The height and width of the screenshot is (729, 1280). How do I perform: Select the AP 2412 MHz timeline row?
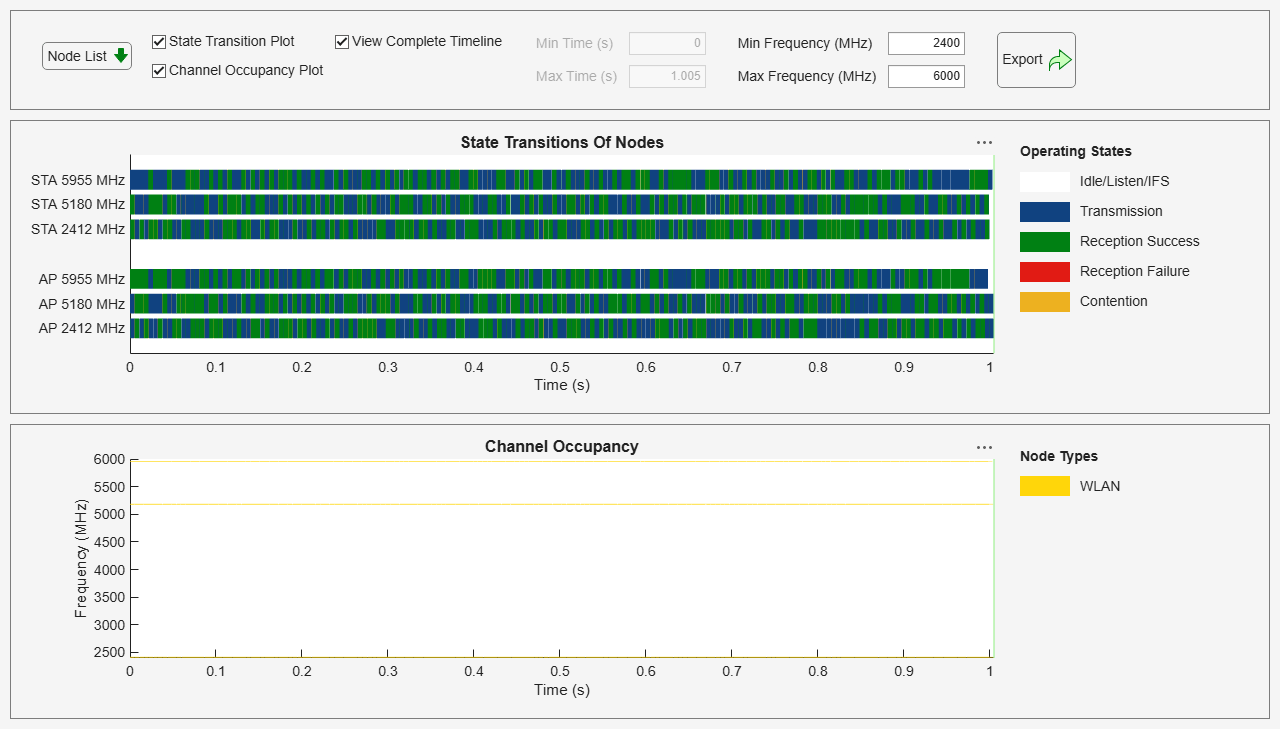[x=561, y=328]
